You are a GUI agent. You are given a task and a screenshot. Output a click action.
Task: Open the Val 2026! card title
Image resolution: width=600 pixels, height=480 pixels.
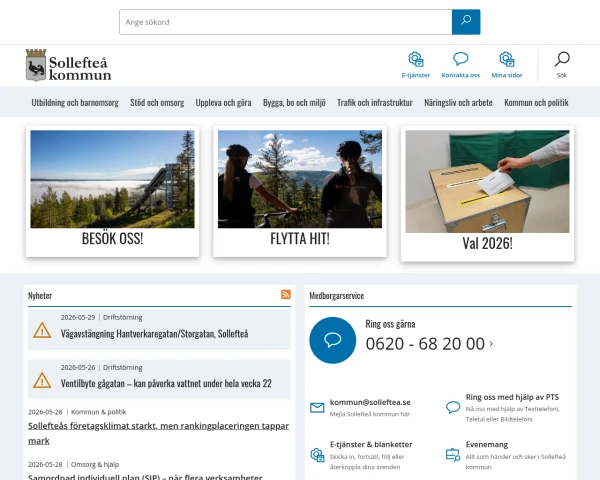(487, 243)
